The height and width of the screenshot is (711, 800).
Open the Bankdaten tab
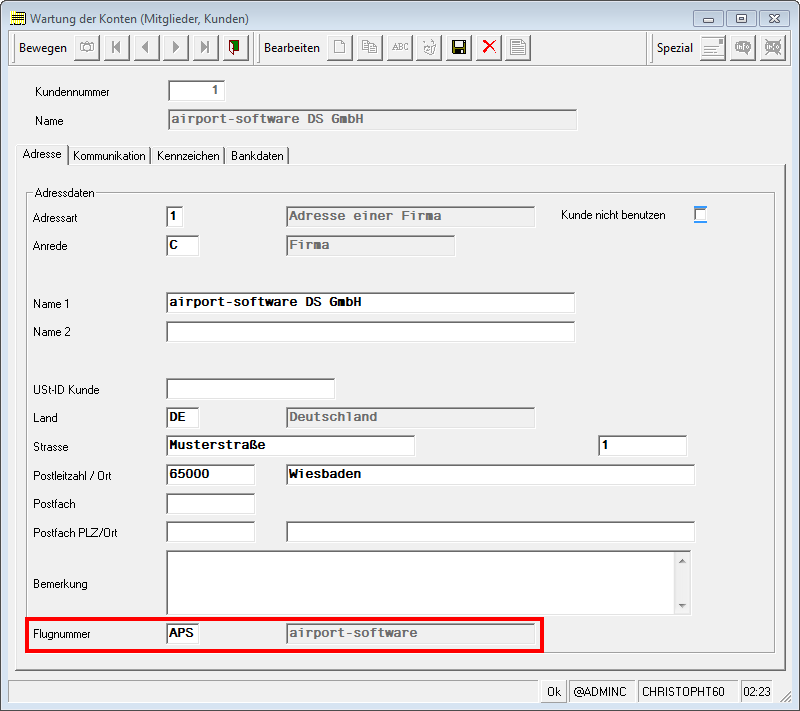pos(257,156)
